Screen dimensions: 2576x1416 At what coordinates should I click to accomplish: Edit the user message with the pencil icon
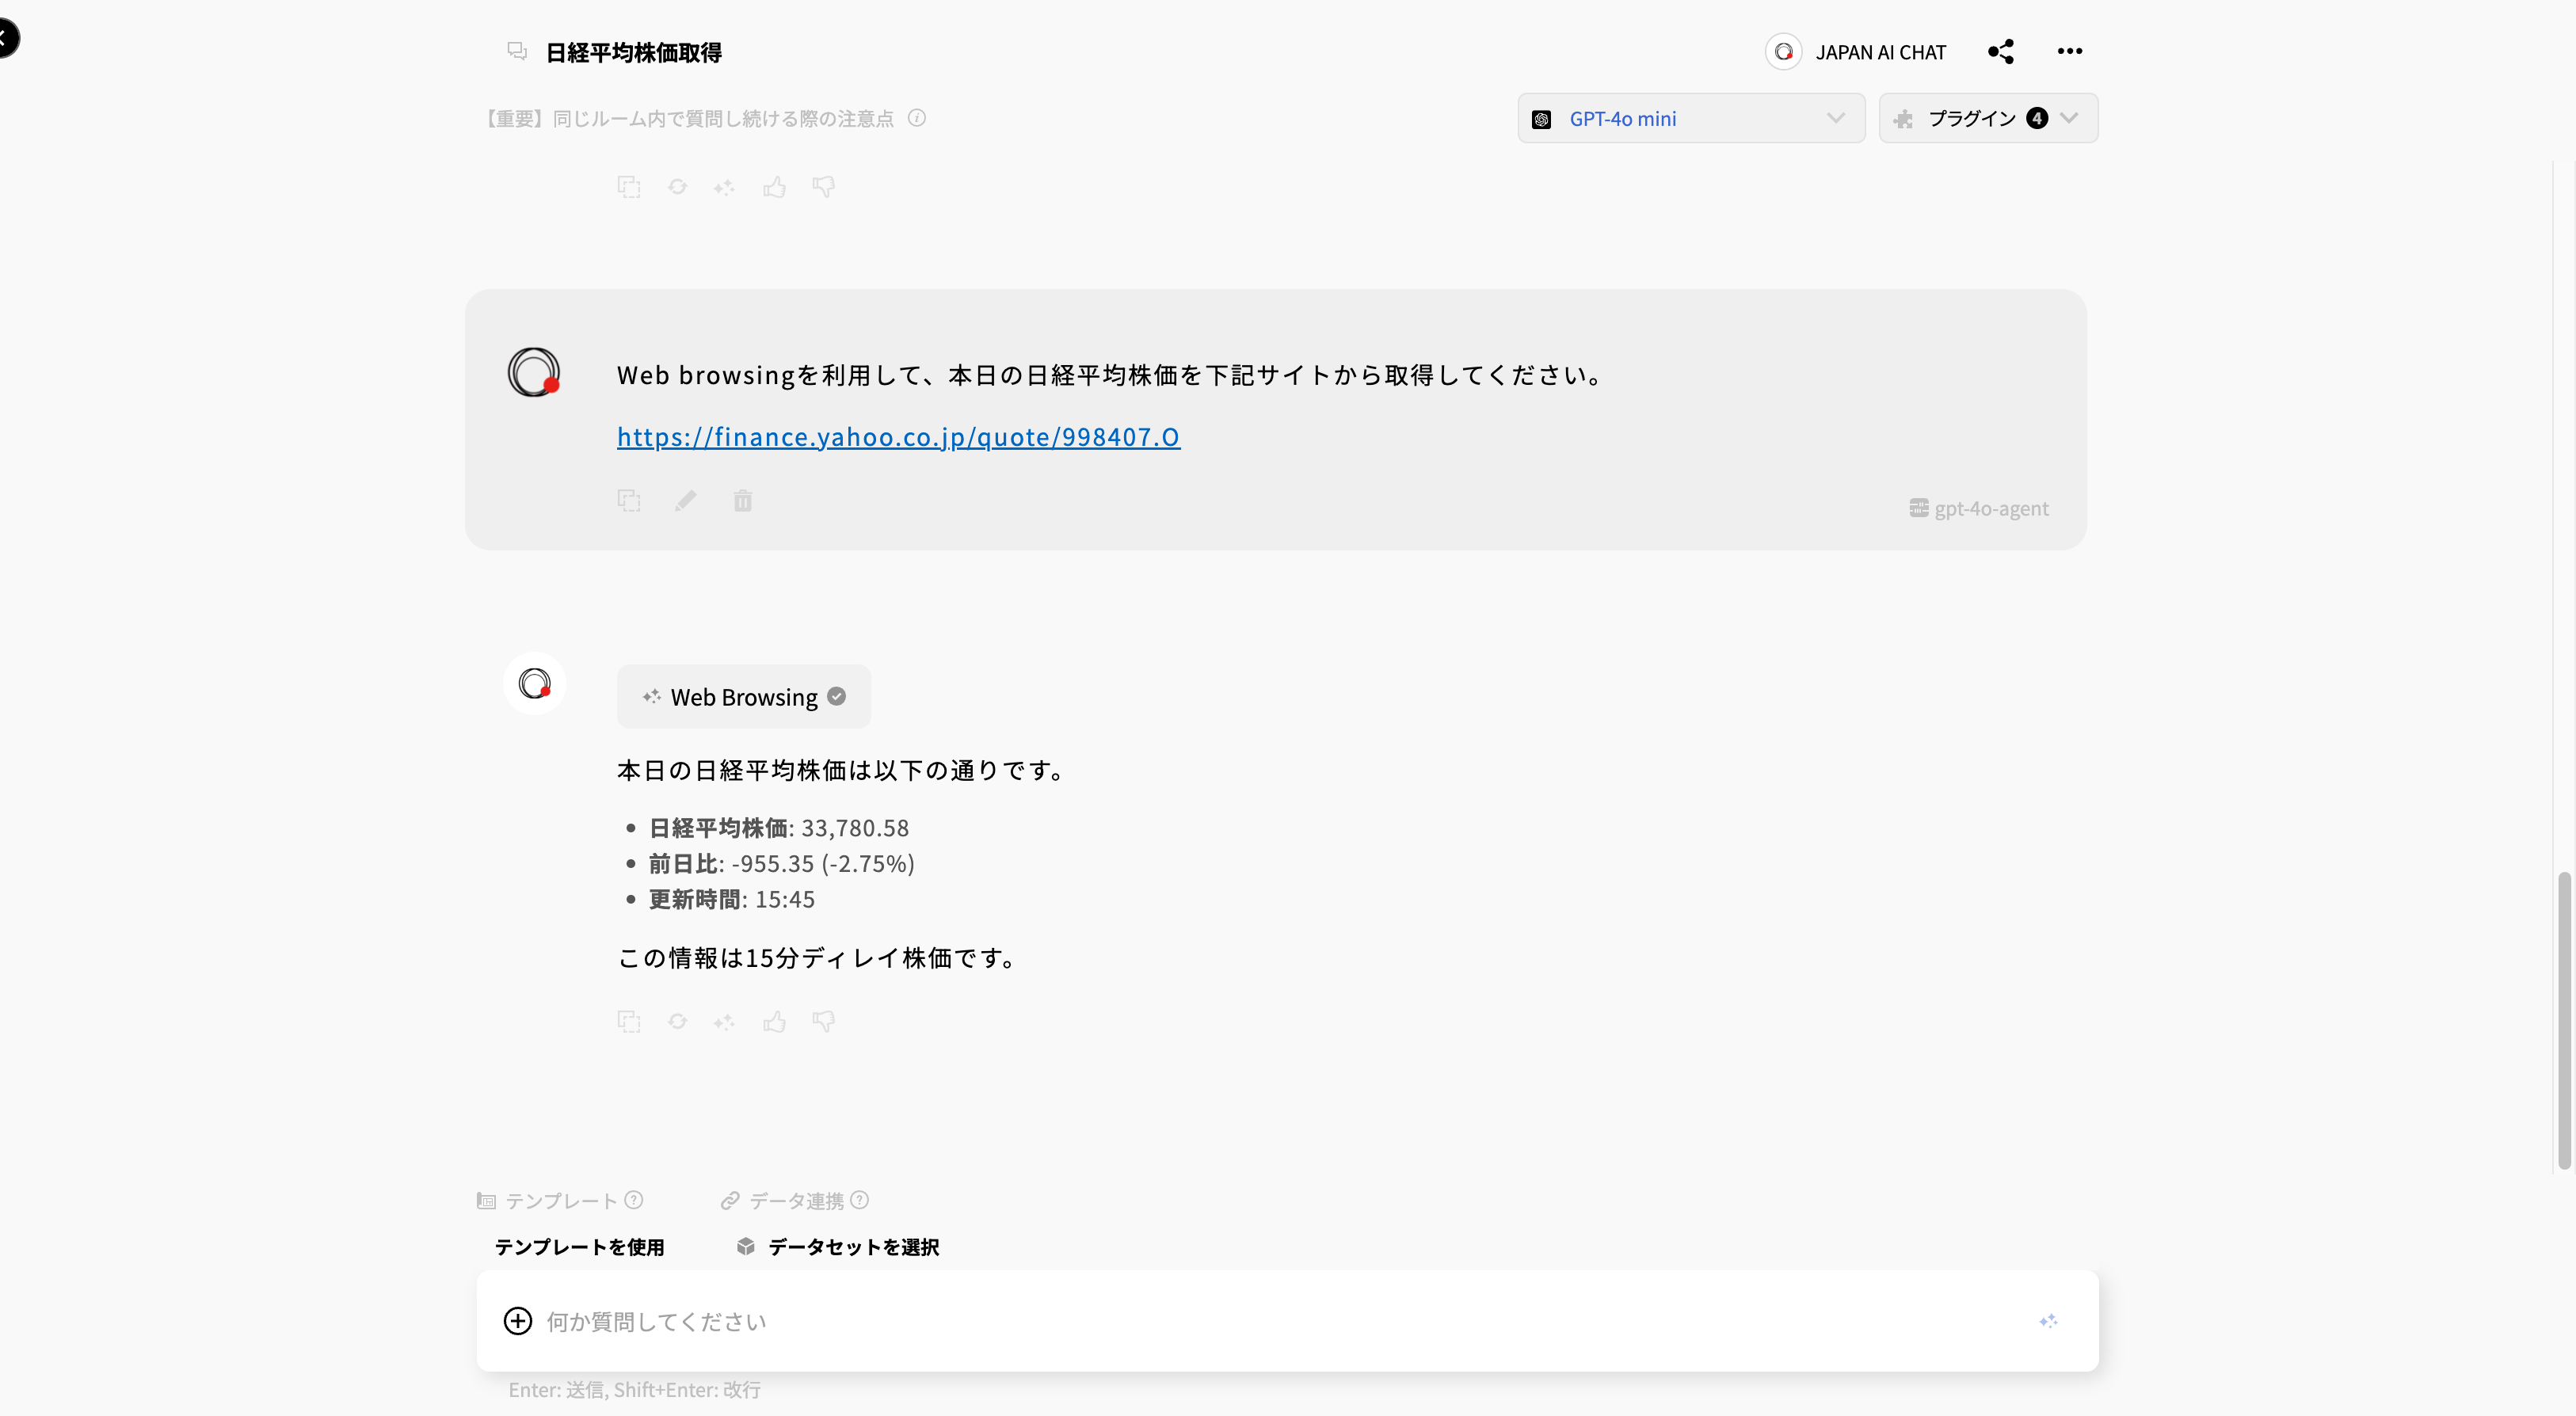click(x=686, y=500)
